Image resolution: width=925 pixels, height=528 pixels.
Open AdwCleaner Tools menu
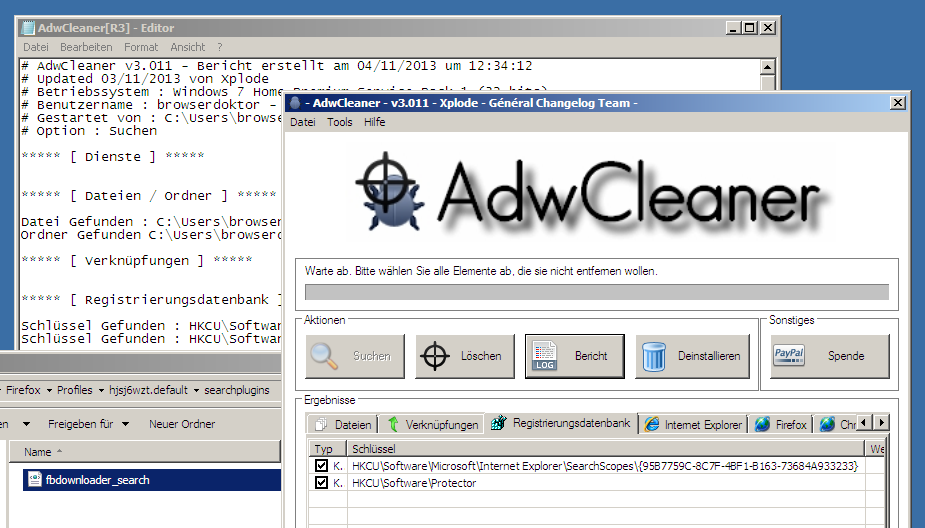click(x=340, y=122)
